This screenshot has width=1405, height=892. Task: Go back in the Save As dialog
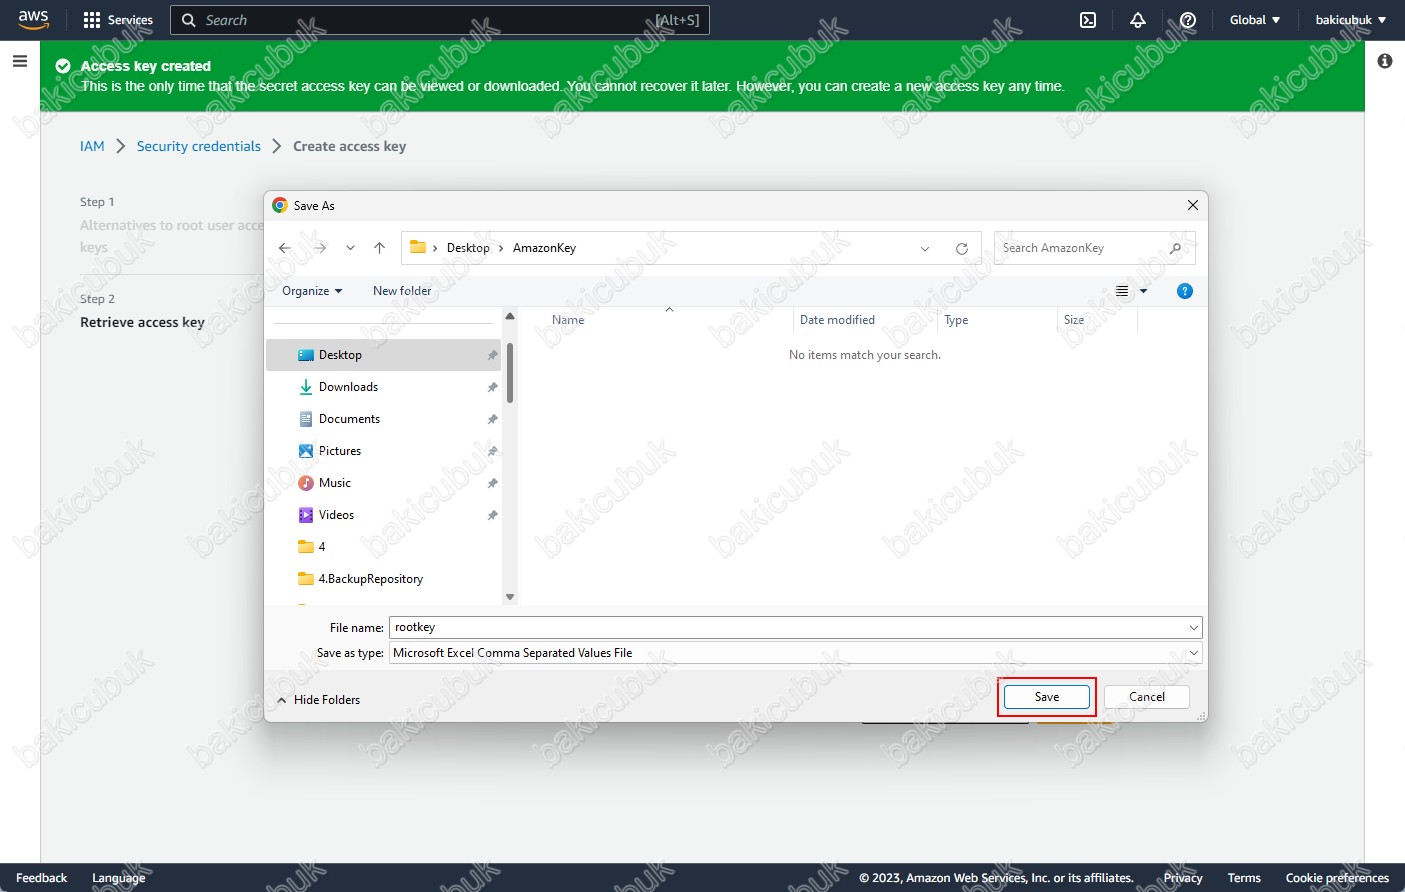click(x=285, y=248)
